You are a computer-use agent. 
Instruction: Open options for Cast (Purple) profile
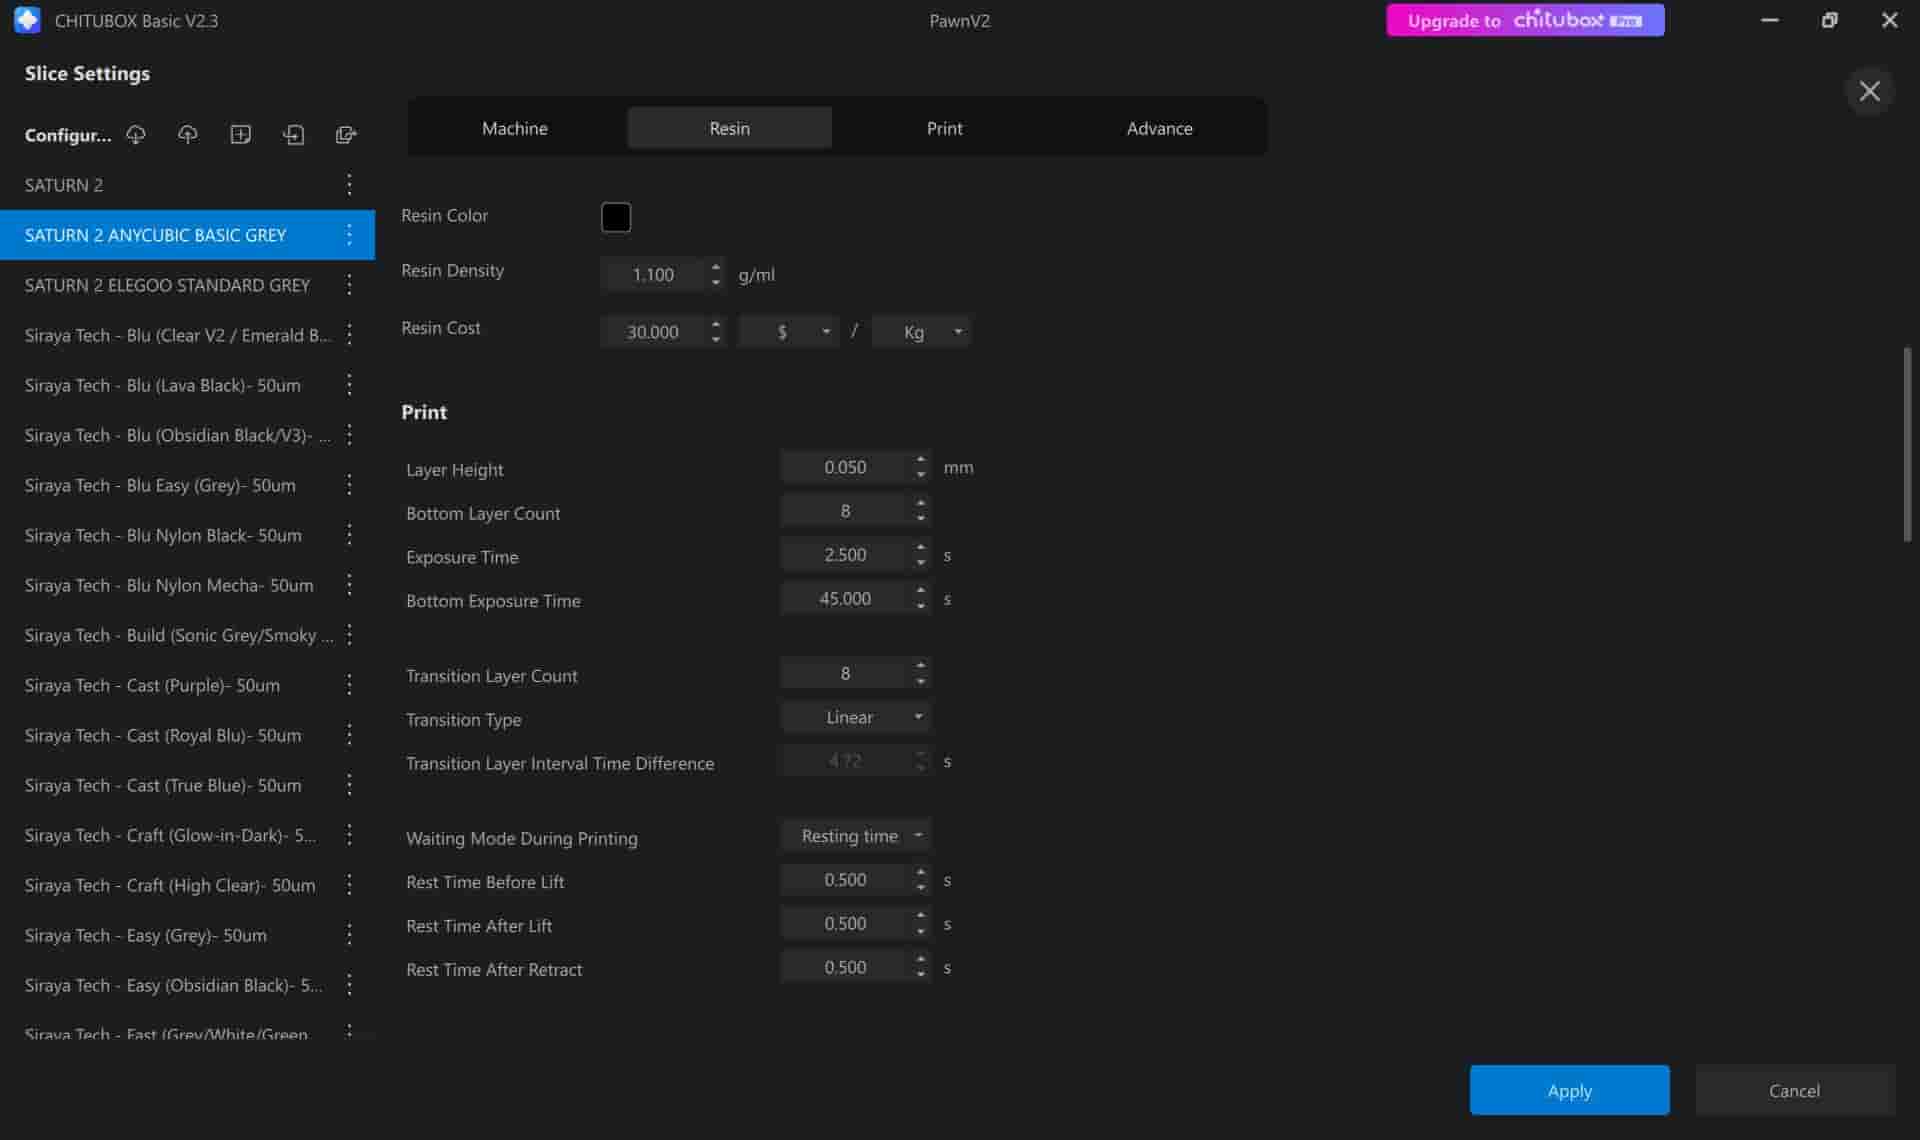point(349,685)
